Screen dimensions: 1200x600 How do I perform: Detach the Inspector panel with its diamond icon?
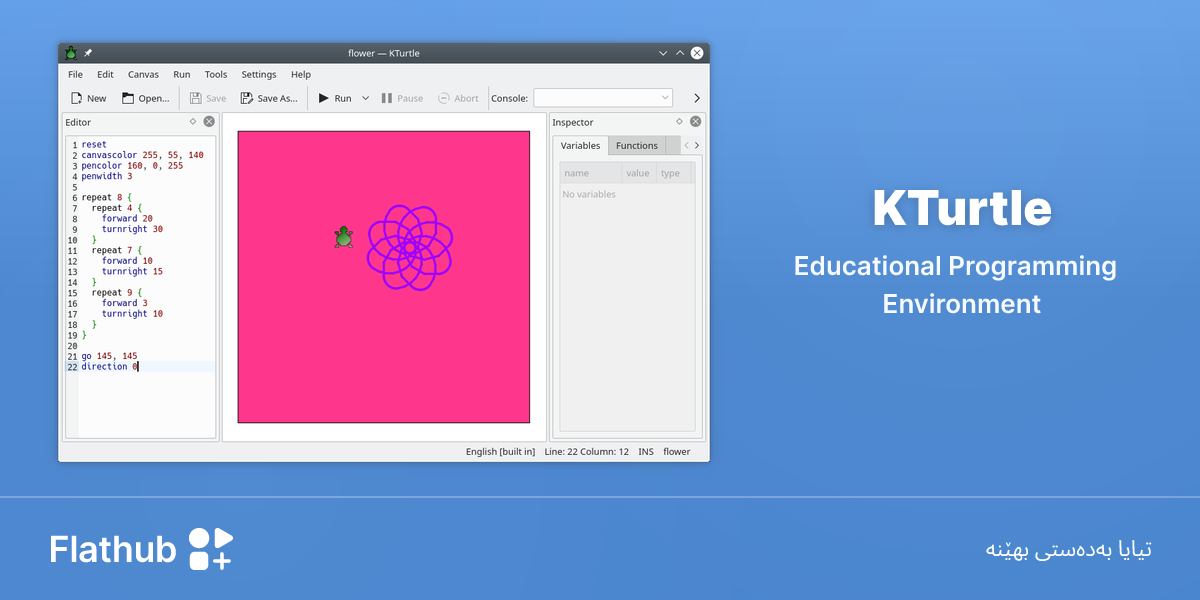coord(680,121)
